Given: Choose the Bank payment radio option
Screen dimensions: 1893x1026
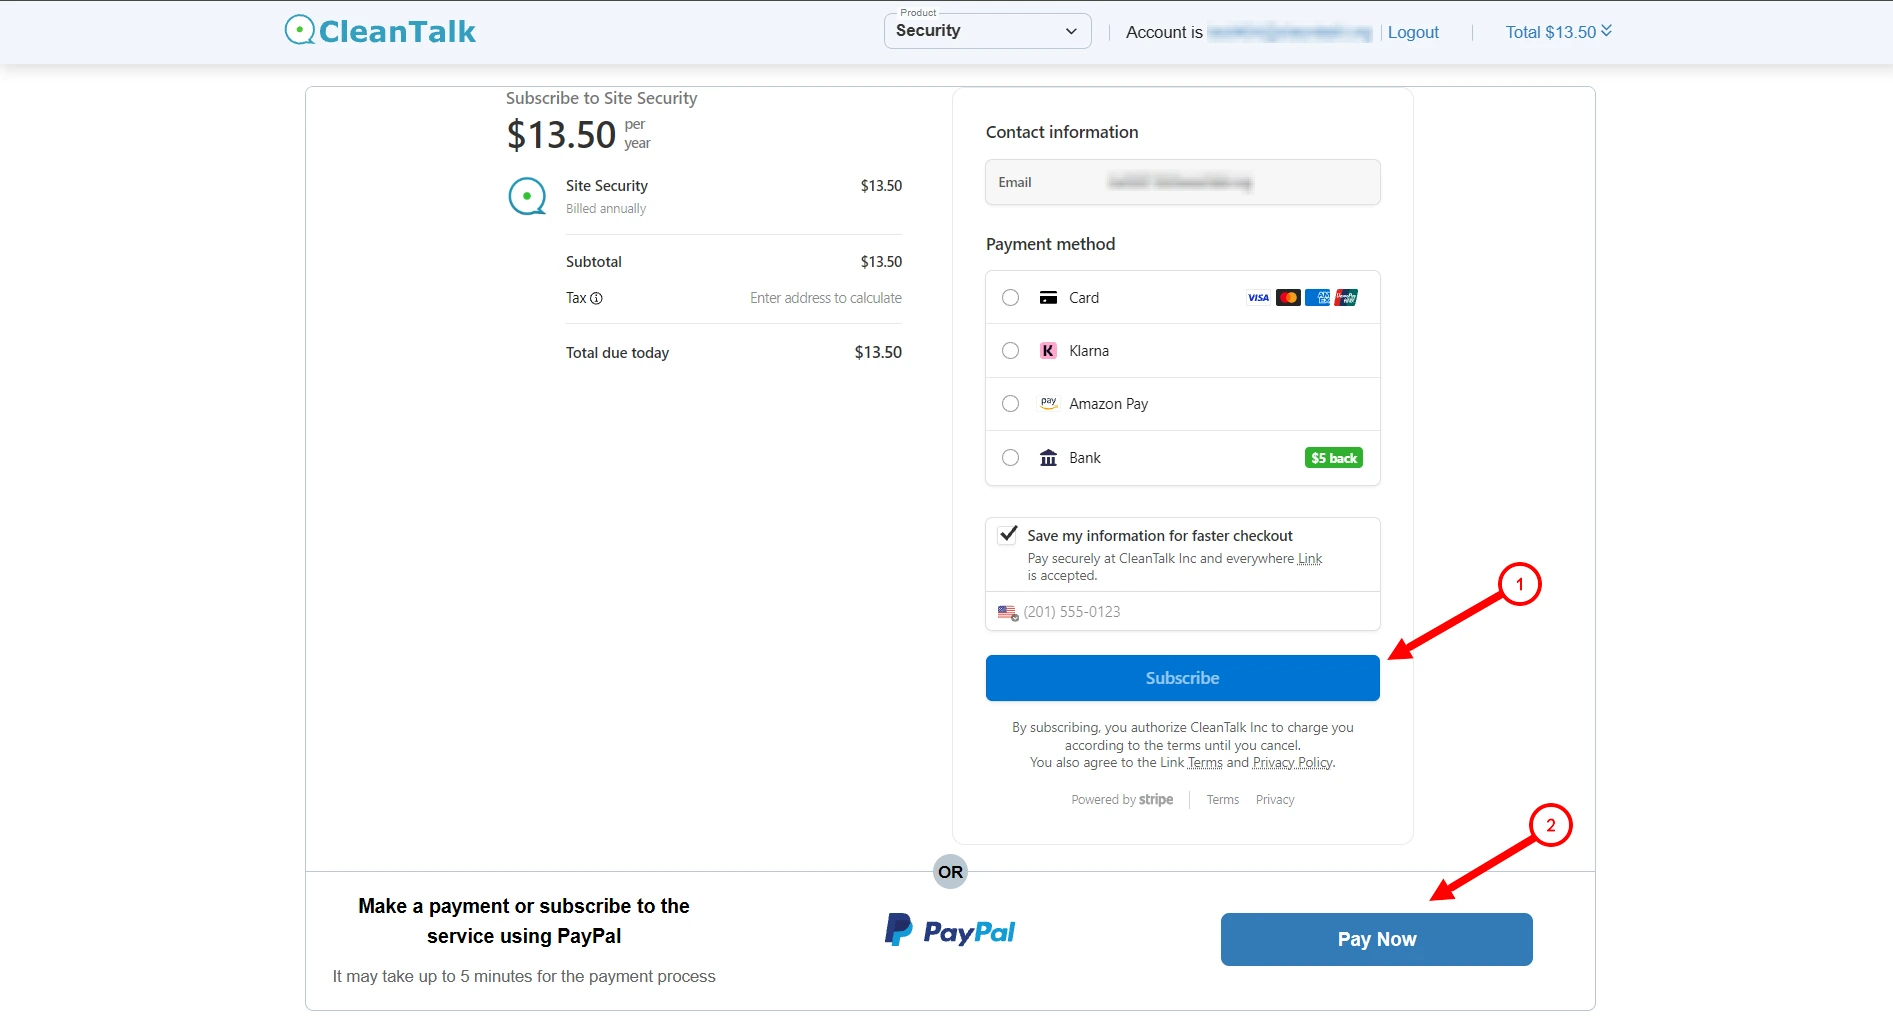Looking at the screenshot, I should point(1011,458).
